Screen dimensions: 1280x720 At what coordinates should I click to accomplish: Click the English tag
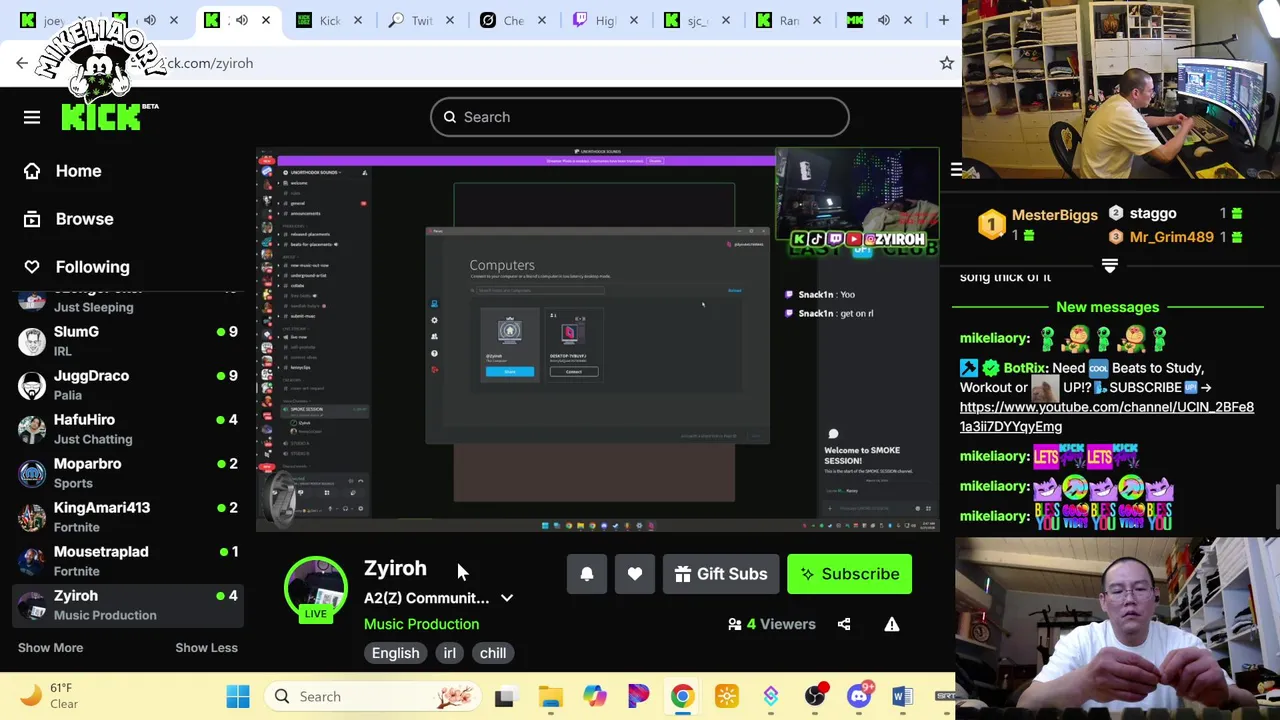(x=396, y=653)
